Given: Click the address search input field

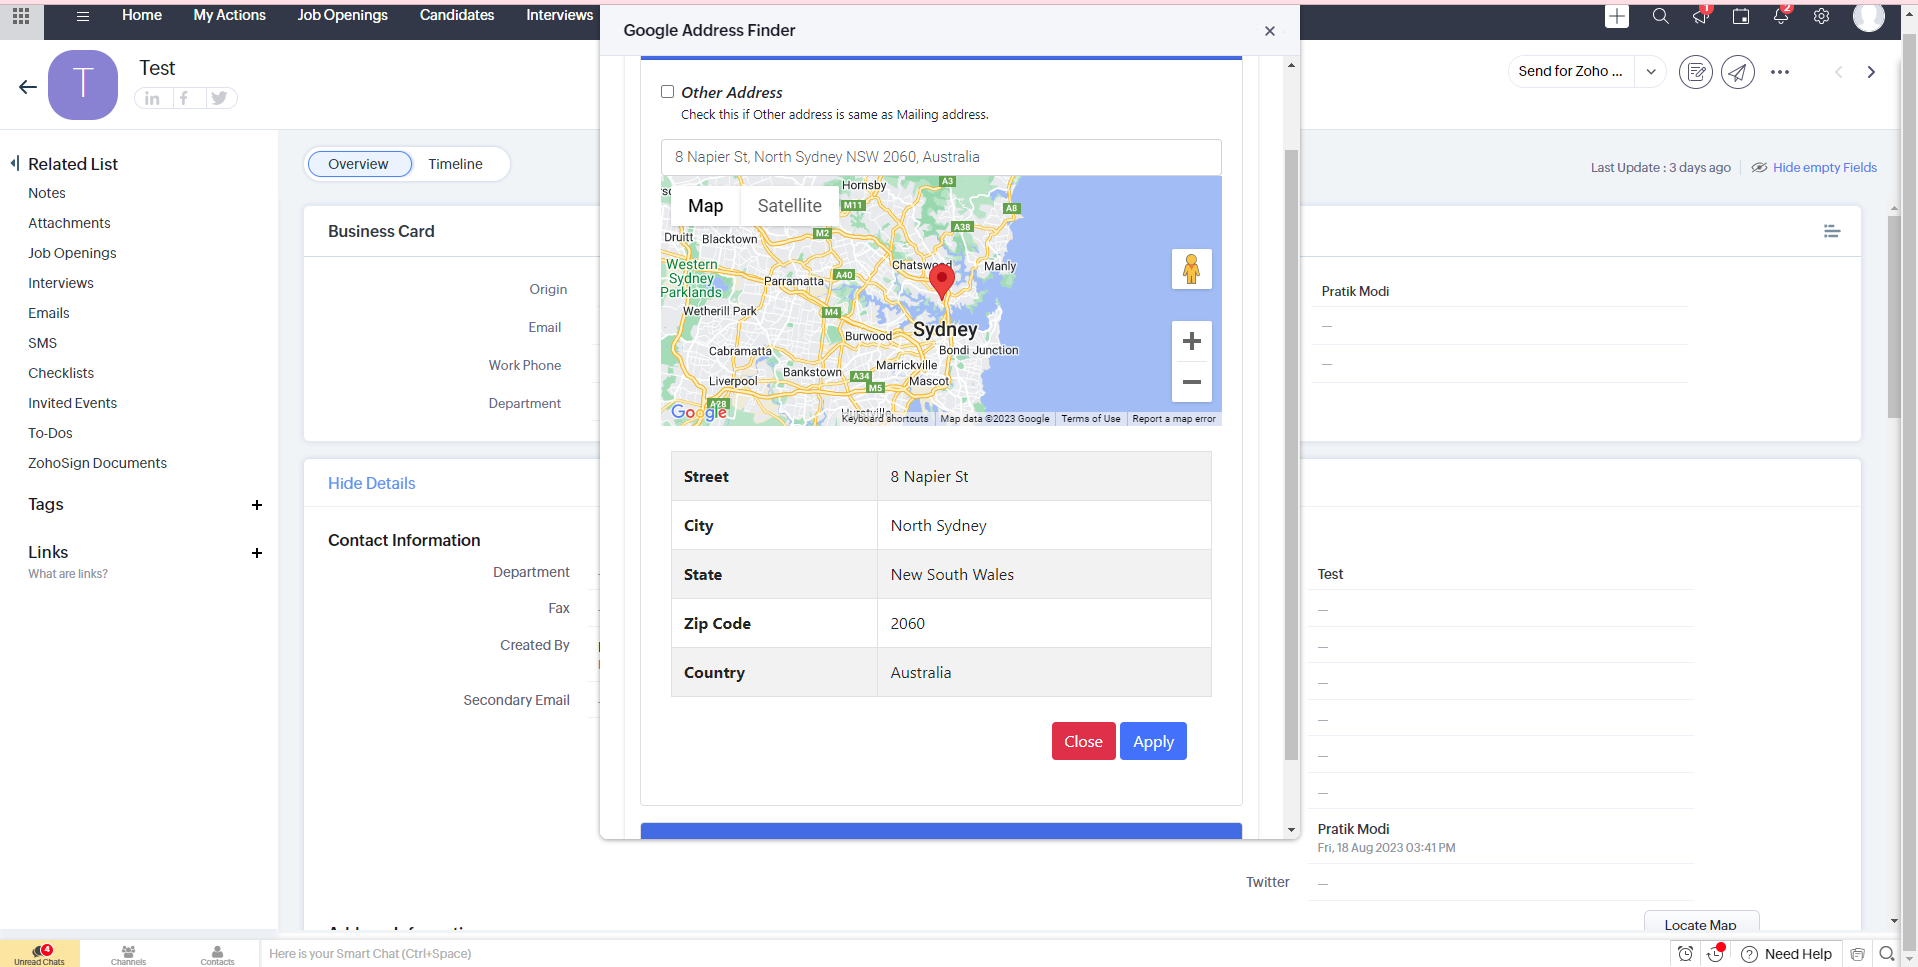Looking at the screenshot, I should coord(941,157).
